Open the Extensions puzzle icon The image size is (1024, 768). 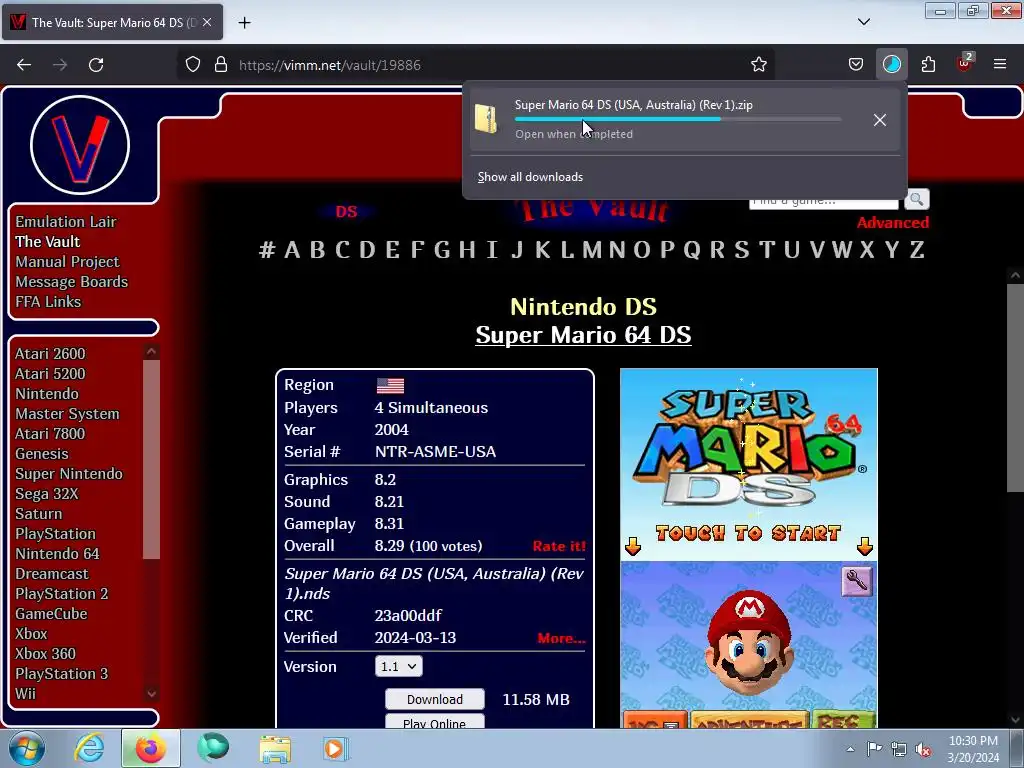point(928,65)
